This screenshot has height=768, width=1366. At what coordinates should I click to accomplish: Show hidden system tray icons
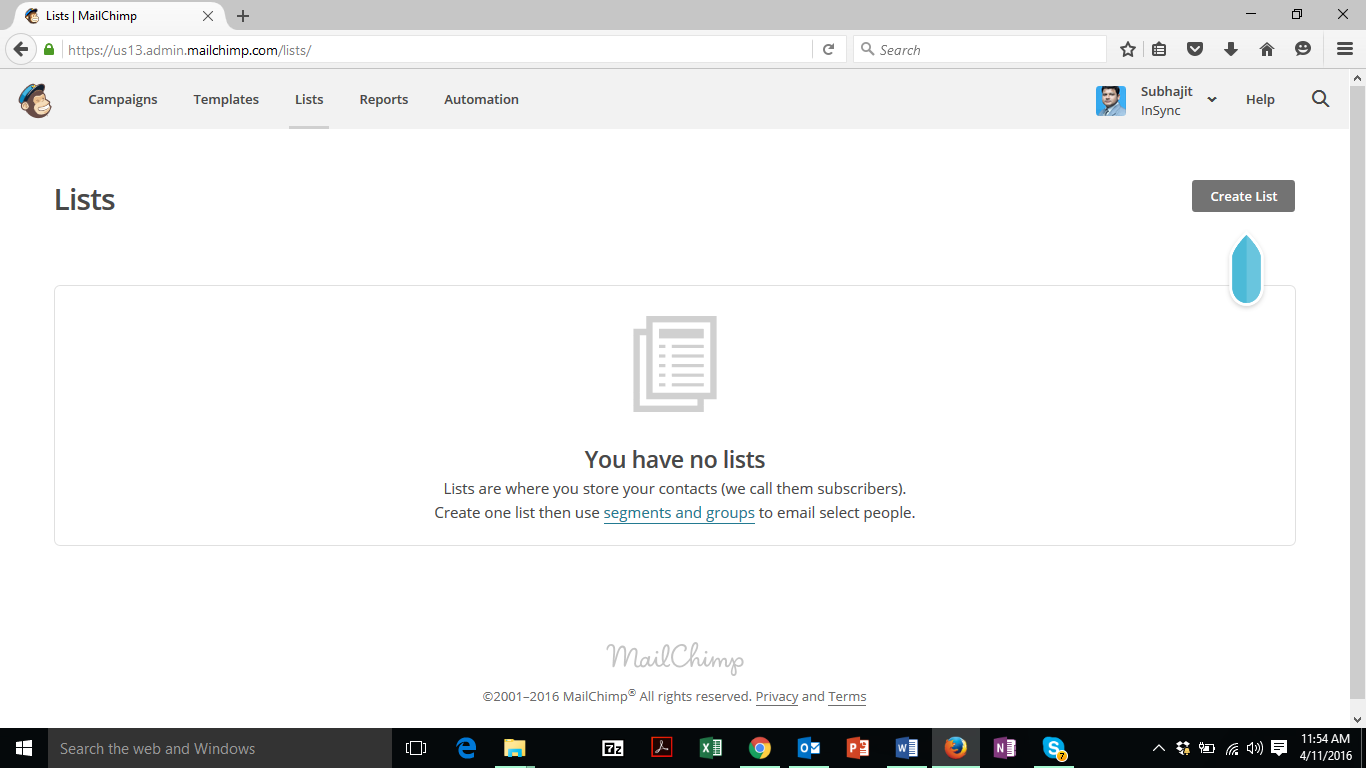pos(1159,748)
